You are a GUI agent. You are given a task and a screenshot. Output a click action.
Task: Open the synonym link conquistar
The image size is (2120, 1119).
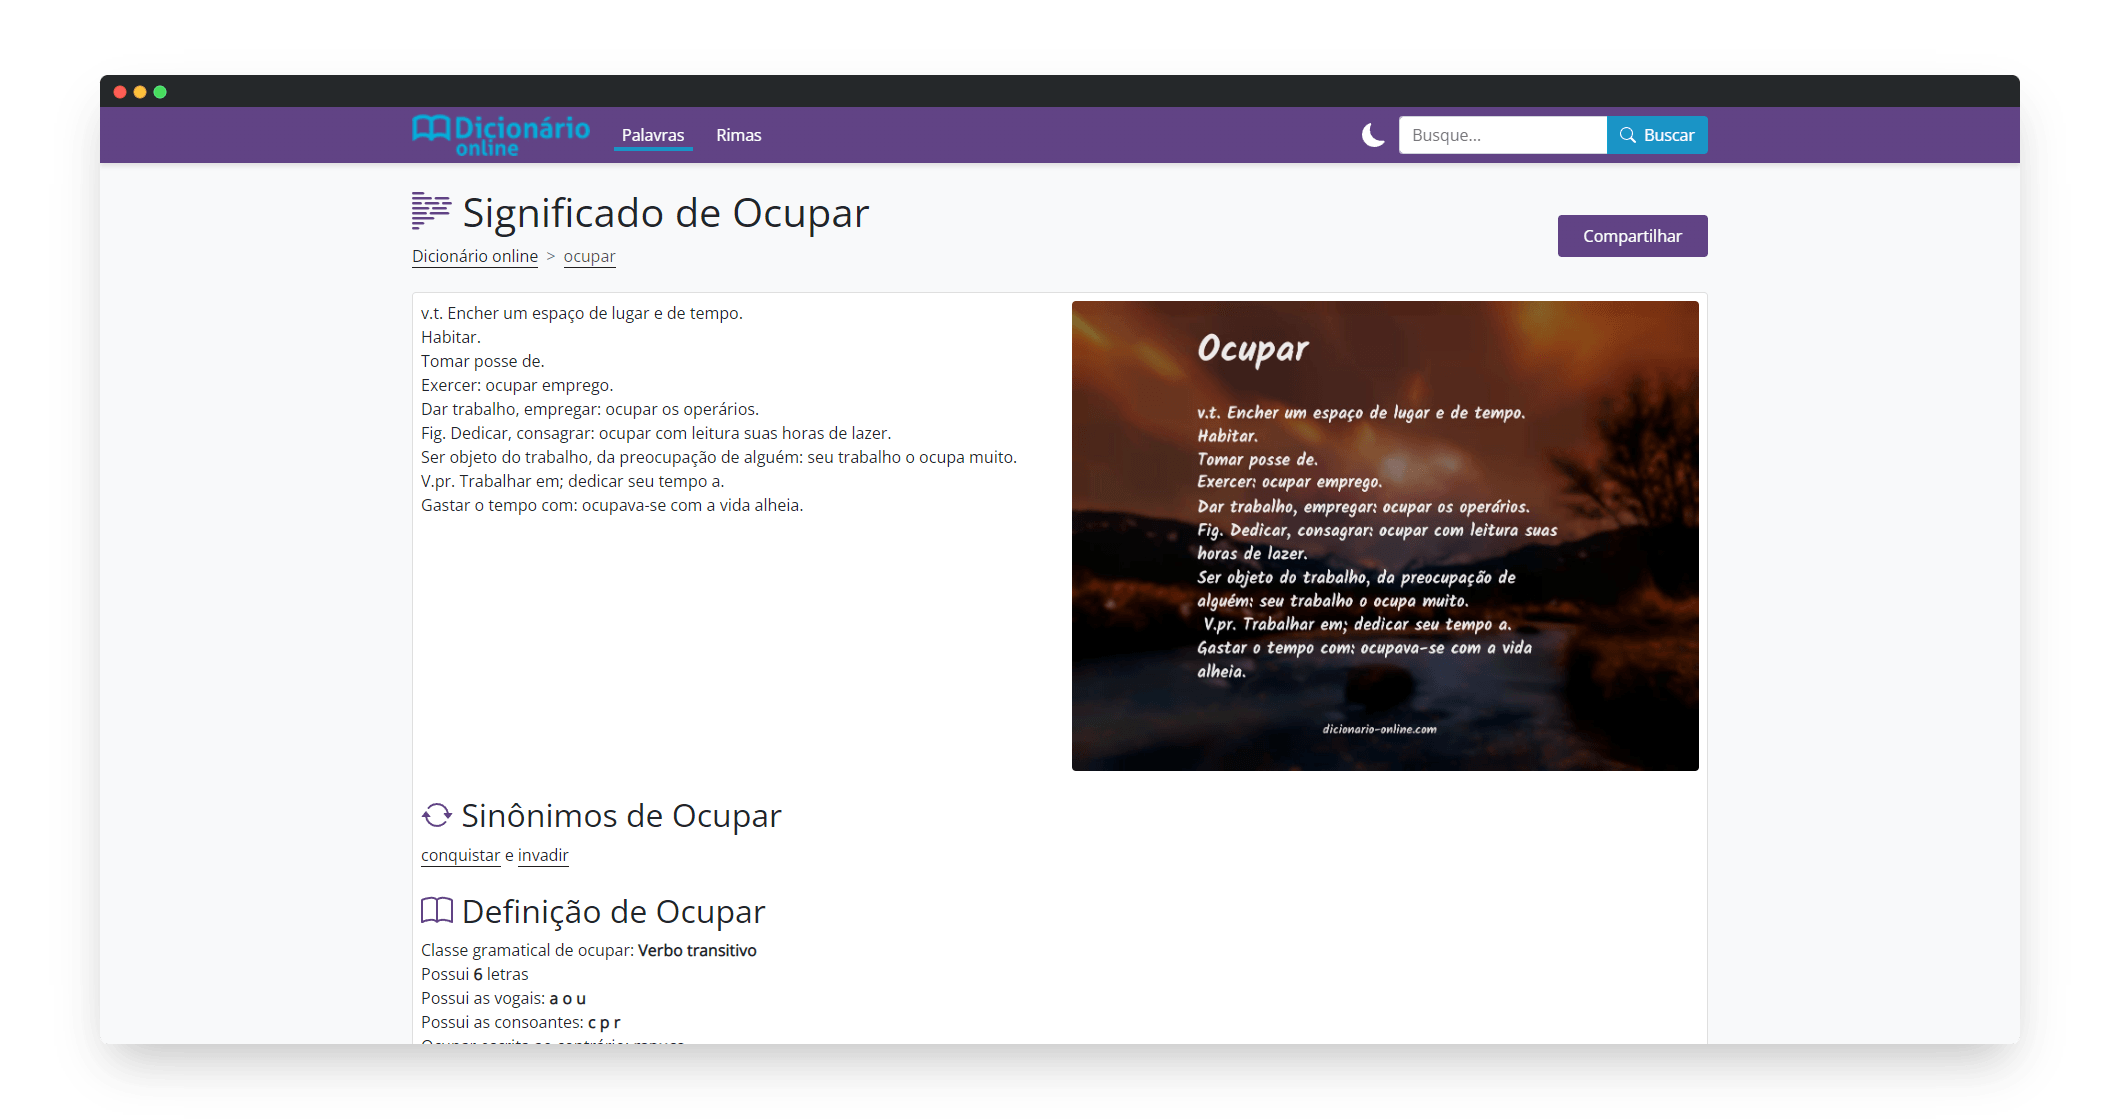460,855
